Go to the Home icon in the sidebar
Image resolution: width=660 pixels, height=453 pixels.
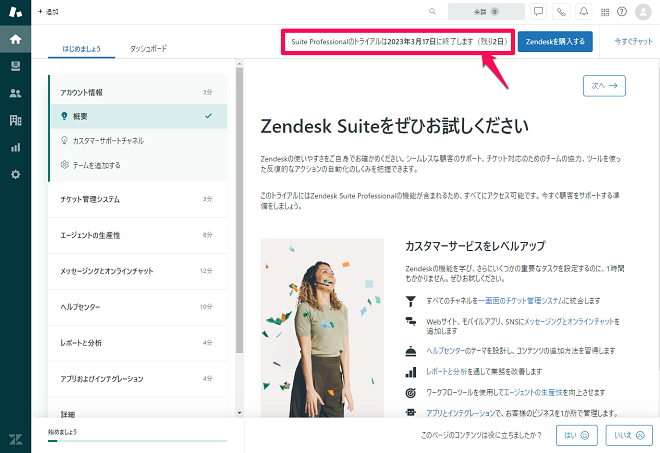pos(15,39)
